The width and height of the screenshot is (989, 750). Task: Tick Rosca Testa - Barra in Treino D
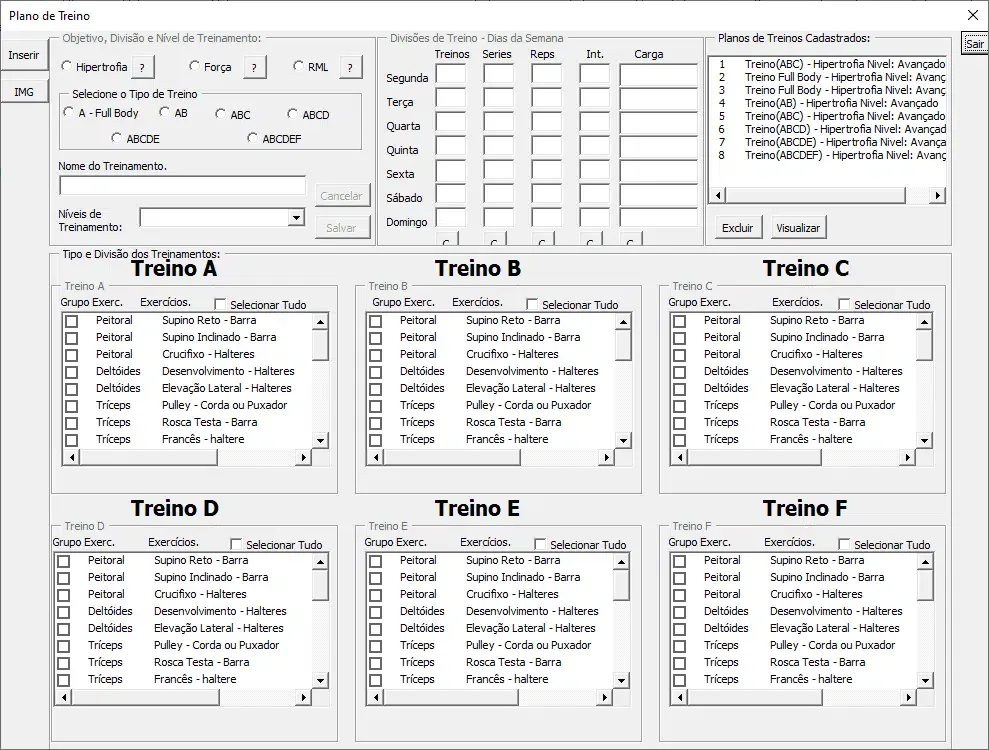pyautogui.click(x=64, y=663)
